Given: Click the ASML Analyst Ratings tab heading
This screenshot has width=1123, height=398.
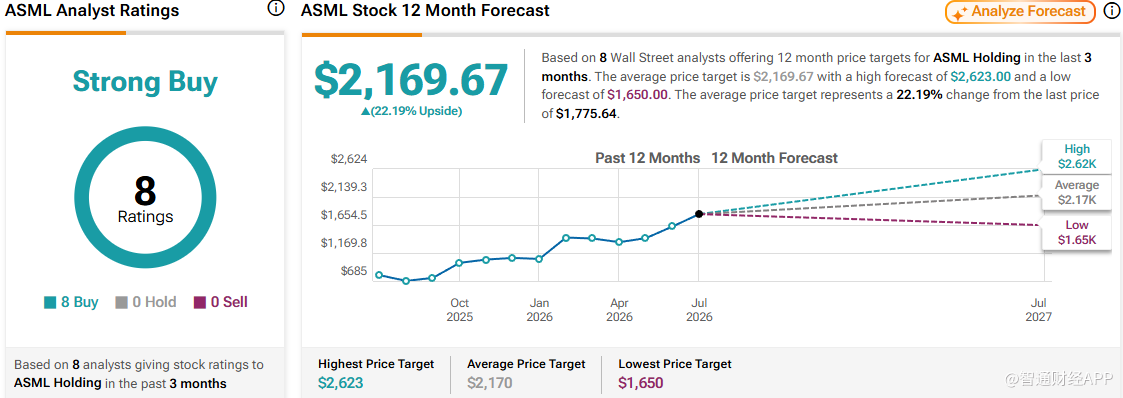Looking at the screenshot, I should pos(92,11).
